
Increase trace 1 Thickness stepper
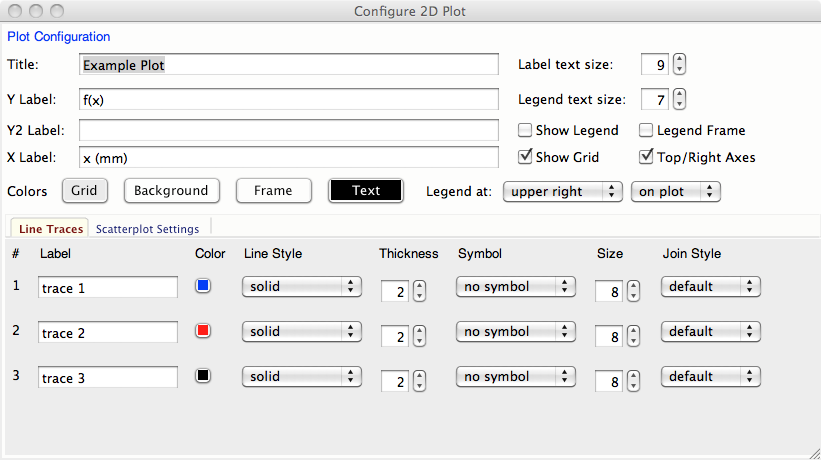point(419,286)
